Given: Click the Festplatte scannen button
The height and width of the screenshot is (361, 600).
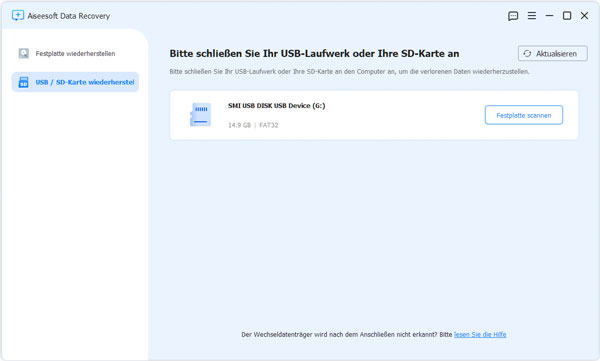Looking at the screenshot, I should click(523, 115).
